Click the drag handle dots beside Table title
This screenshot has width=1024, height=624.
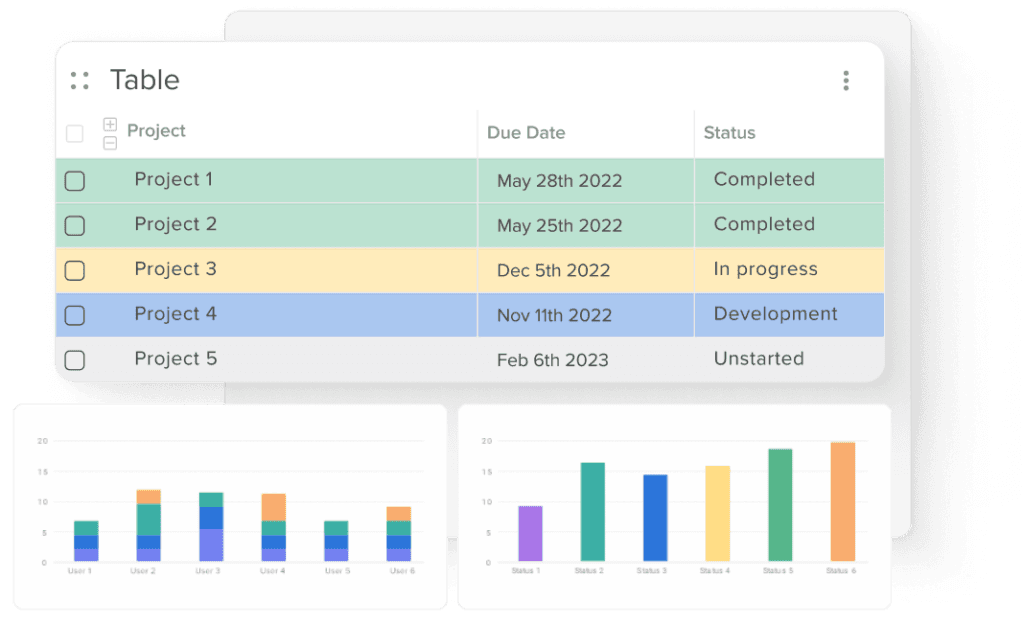(80, 80)
